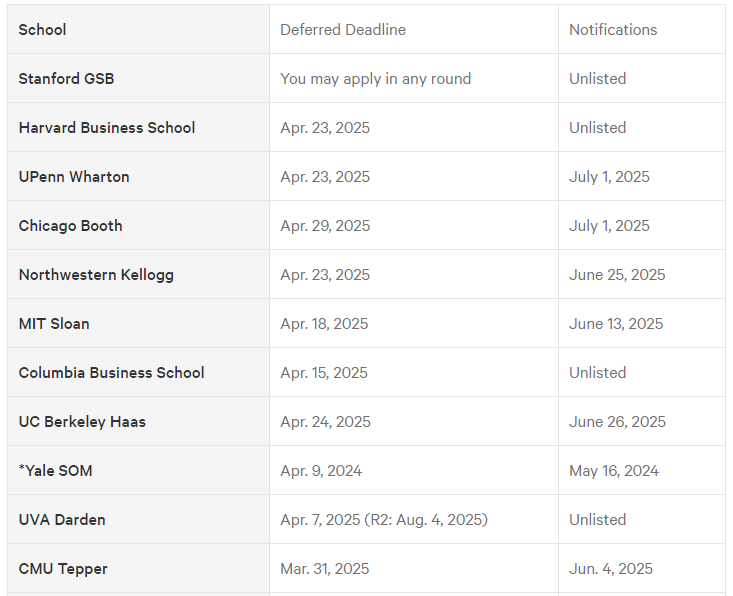This screenshot has height=596, width=733.
Task: Click the *Yale SOM row label
Action: [55, 471]
